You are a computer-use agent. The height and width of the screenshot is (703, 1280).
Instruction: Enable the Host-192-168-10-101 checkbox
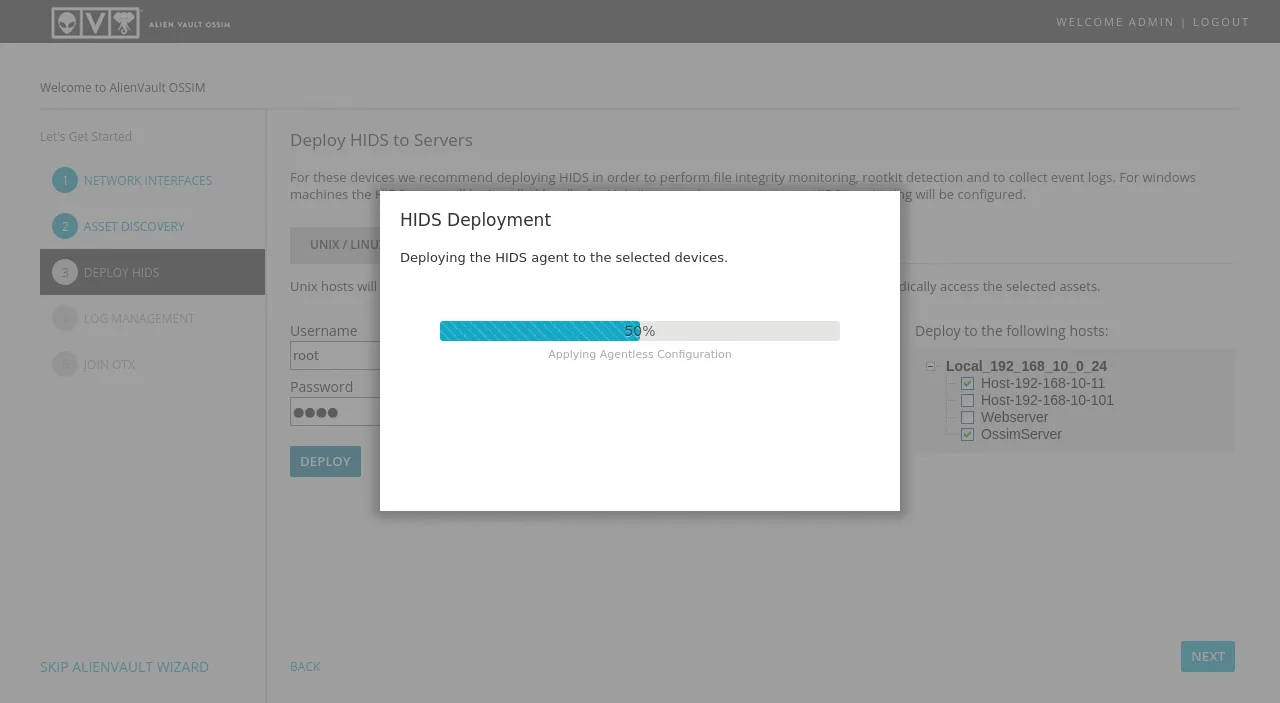point(967,401)
